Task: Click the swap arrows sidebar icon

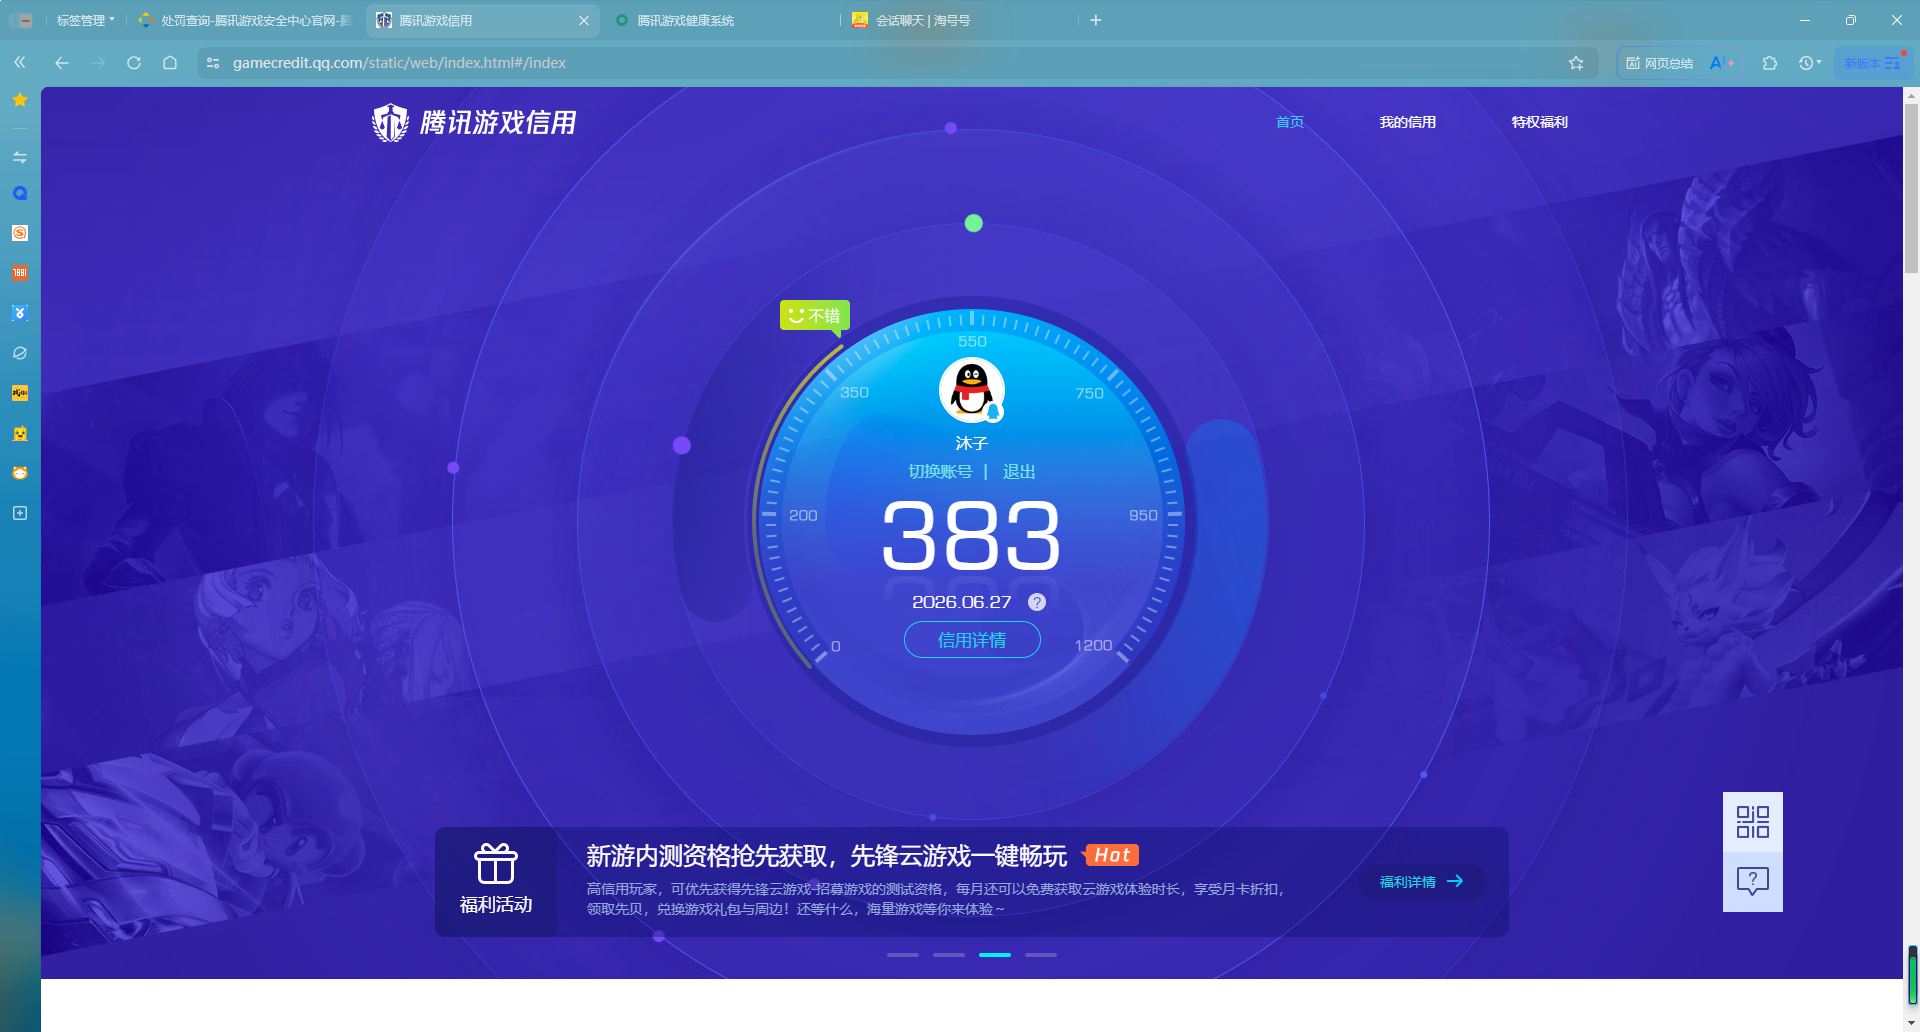Action: [x=20, y=157]
